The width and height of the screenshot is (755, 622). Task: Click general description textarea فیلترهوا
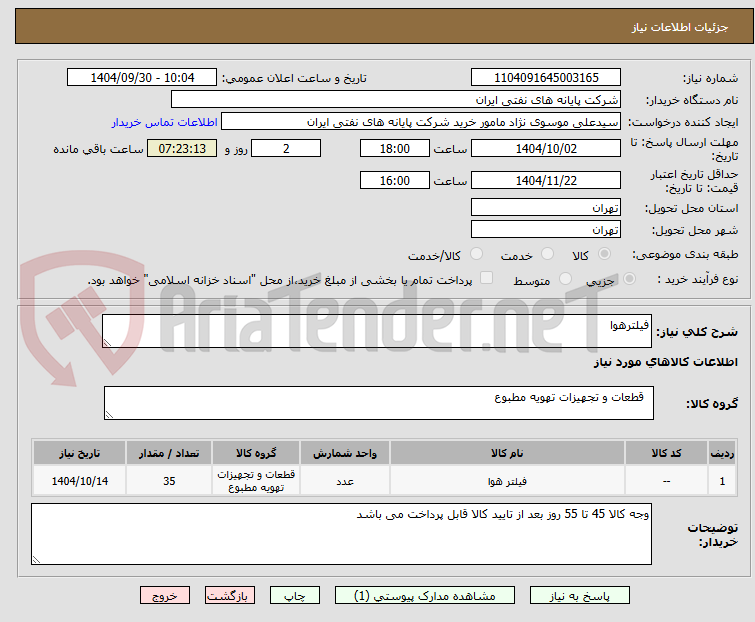(x=377, y=331)
